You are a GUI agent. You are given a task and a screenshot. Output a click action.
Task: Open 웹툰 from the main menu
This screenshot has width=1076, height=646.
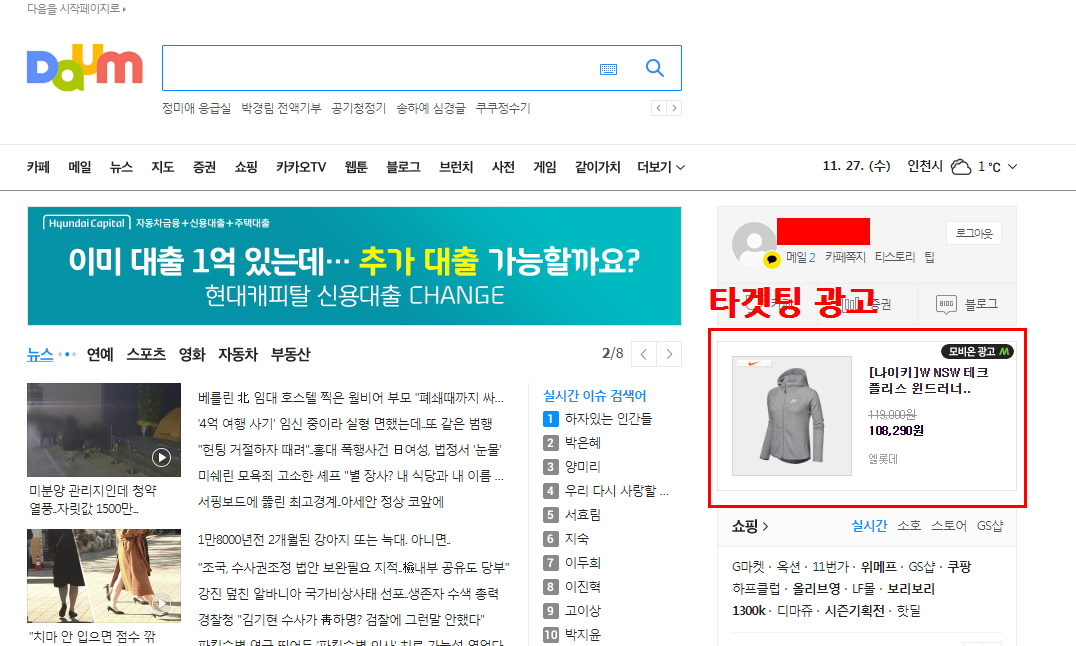[356, 167]
